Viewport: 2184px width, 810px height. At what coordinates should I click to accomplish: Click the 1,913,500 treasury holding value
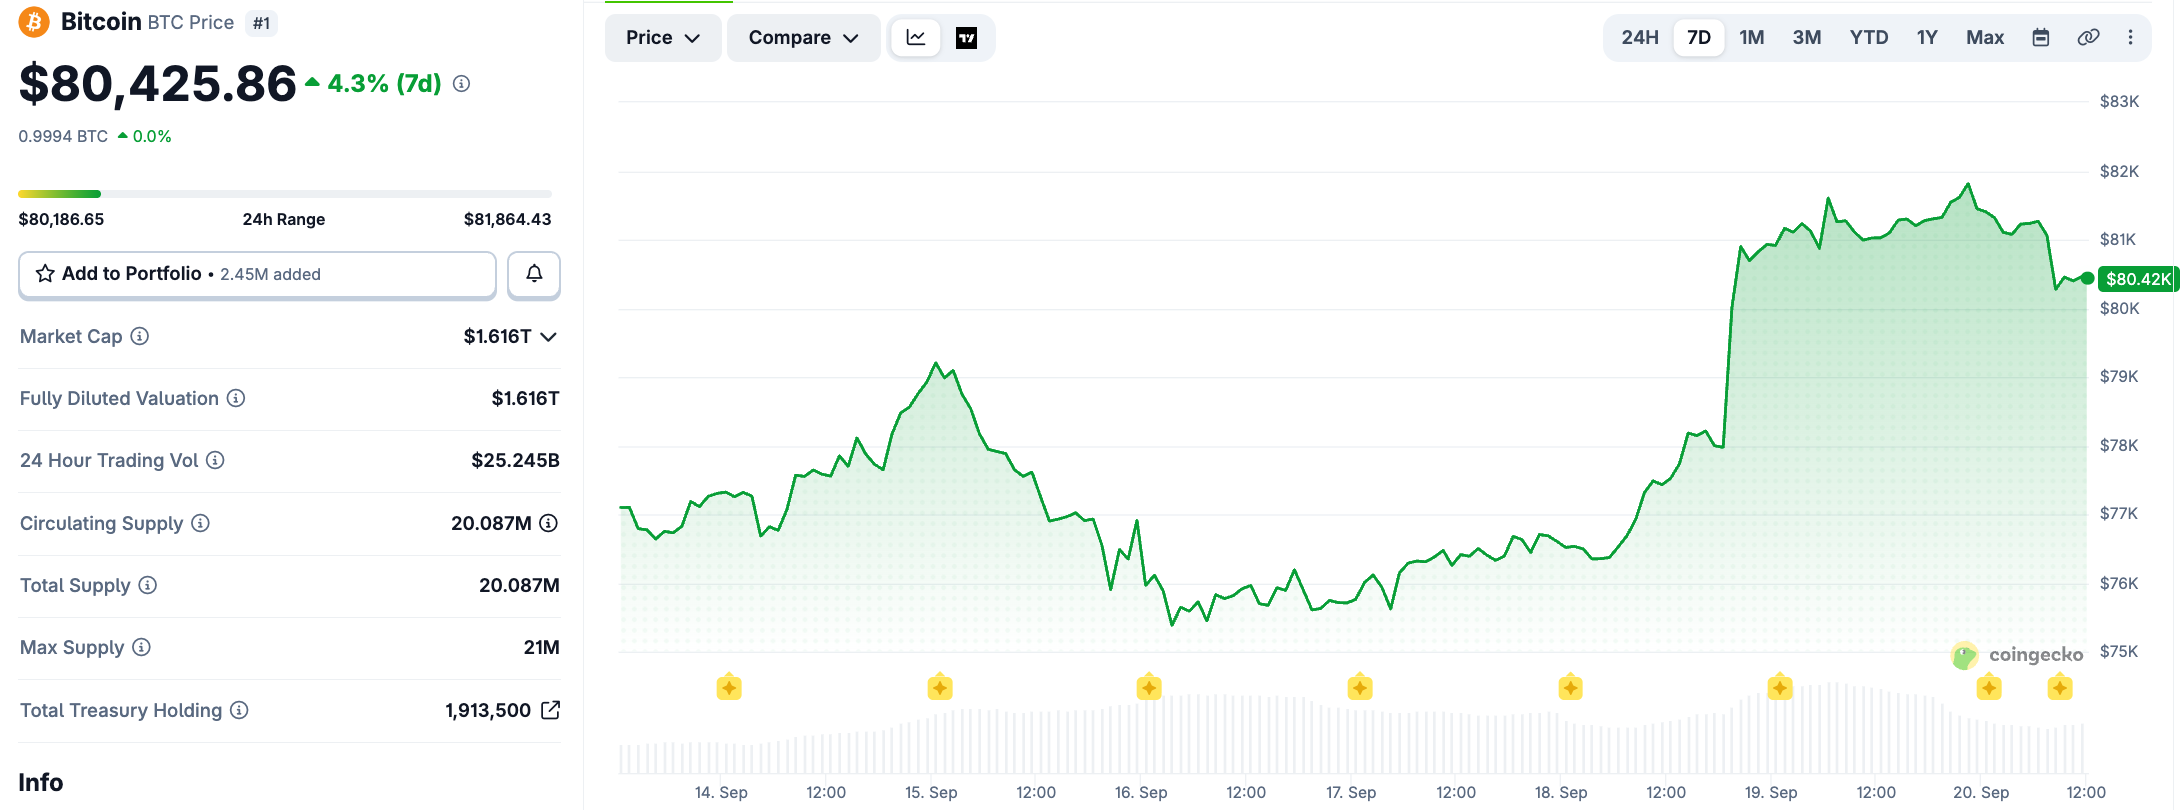point(488,710)
